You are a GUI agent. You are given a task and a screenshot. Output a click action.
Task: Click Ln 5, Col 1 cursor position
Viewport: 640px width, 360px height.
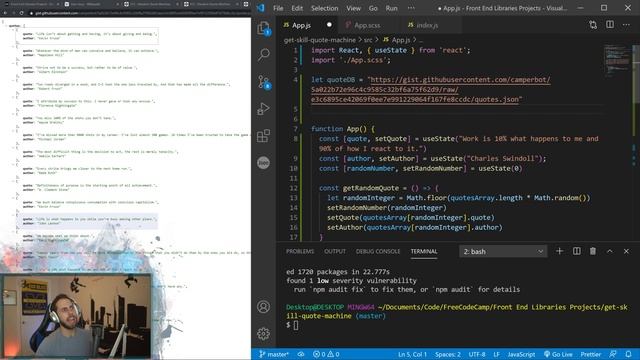(412, 354)
